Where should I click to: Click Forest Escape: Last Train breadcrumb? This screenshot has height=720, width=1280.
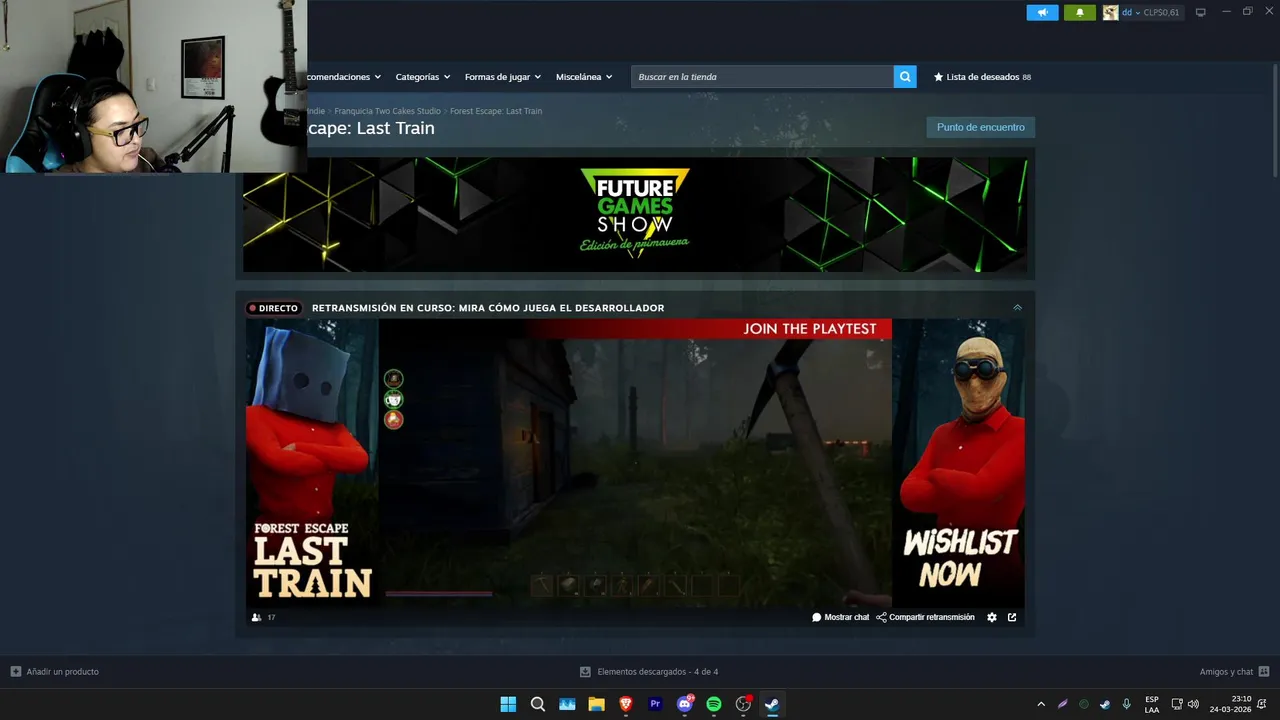(496, 111)
